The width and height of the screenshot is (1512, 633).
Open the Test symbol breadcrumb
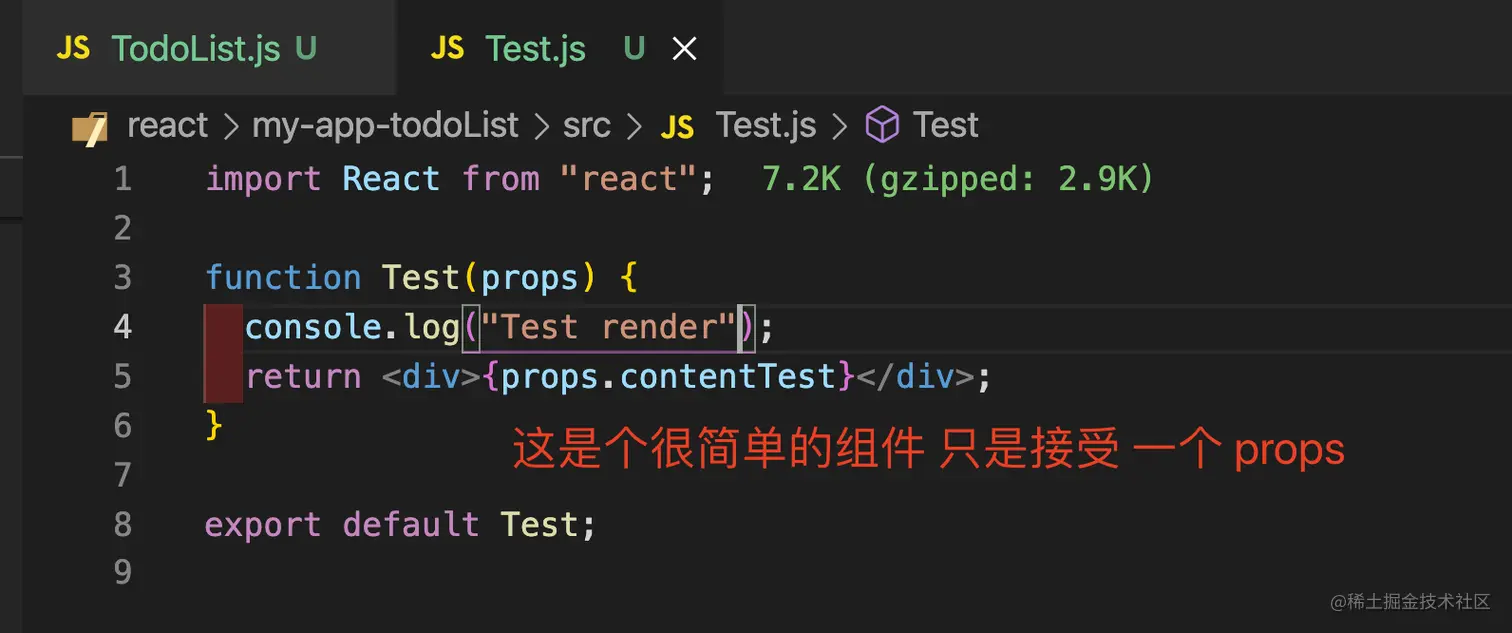pyautogui.click(x=945, y=126)
